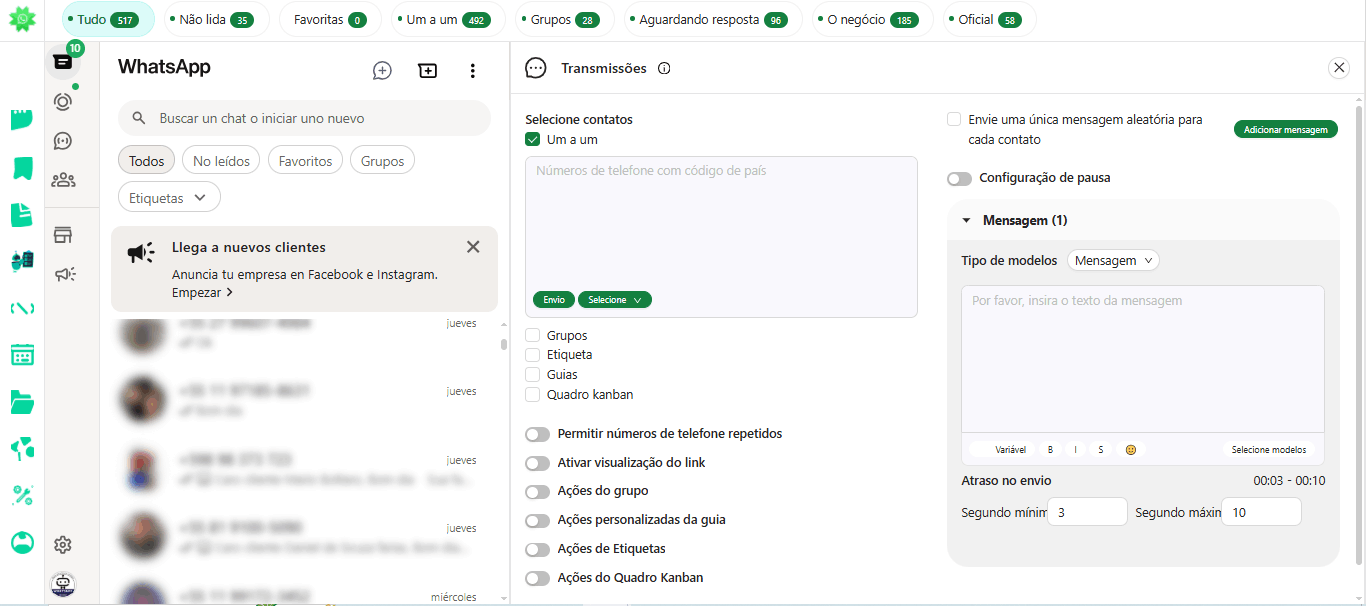The height and width of the screenshot is (606, 1366).
Task: Click the green user profile circle icon
Action: coord(22,542)
